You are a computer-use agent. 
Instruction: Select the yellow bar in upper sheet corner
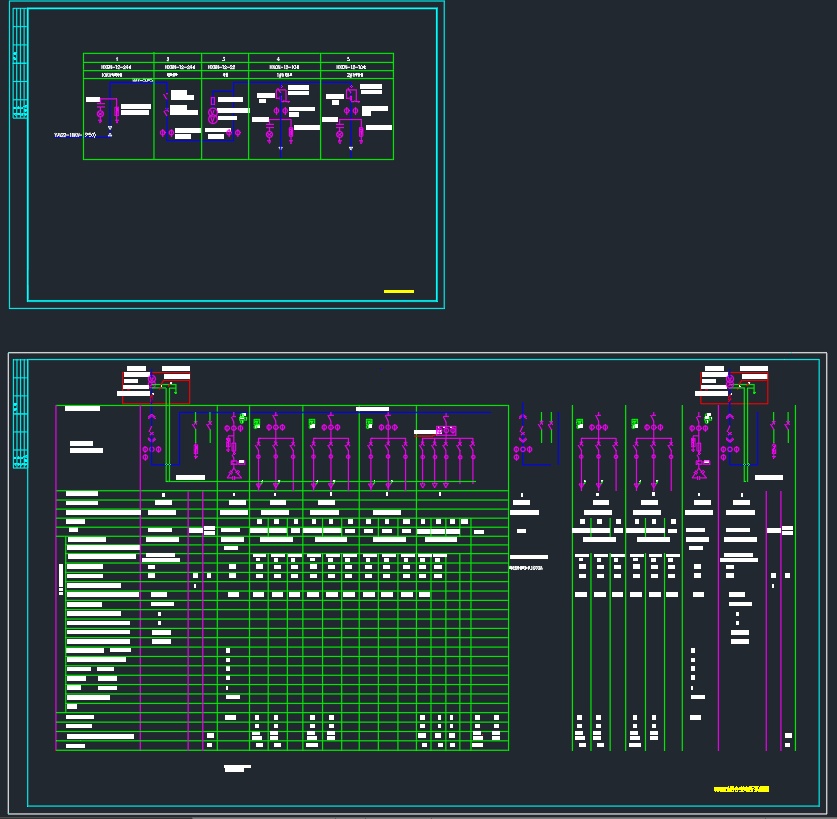click(398, 291)
